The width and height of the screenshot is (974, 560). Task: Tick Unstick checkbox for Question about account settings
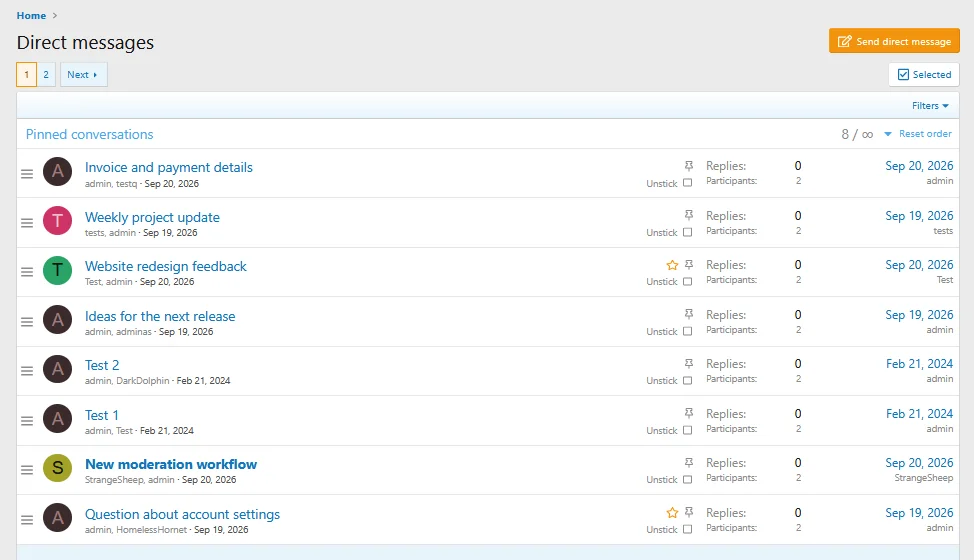tap(688, 529)
